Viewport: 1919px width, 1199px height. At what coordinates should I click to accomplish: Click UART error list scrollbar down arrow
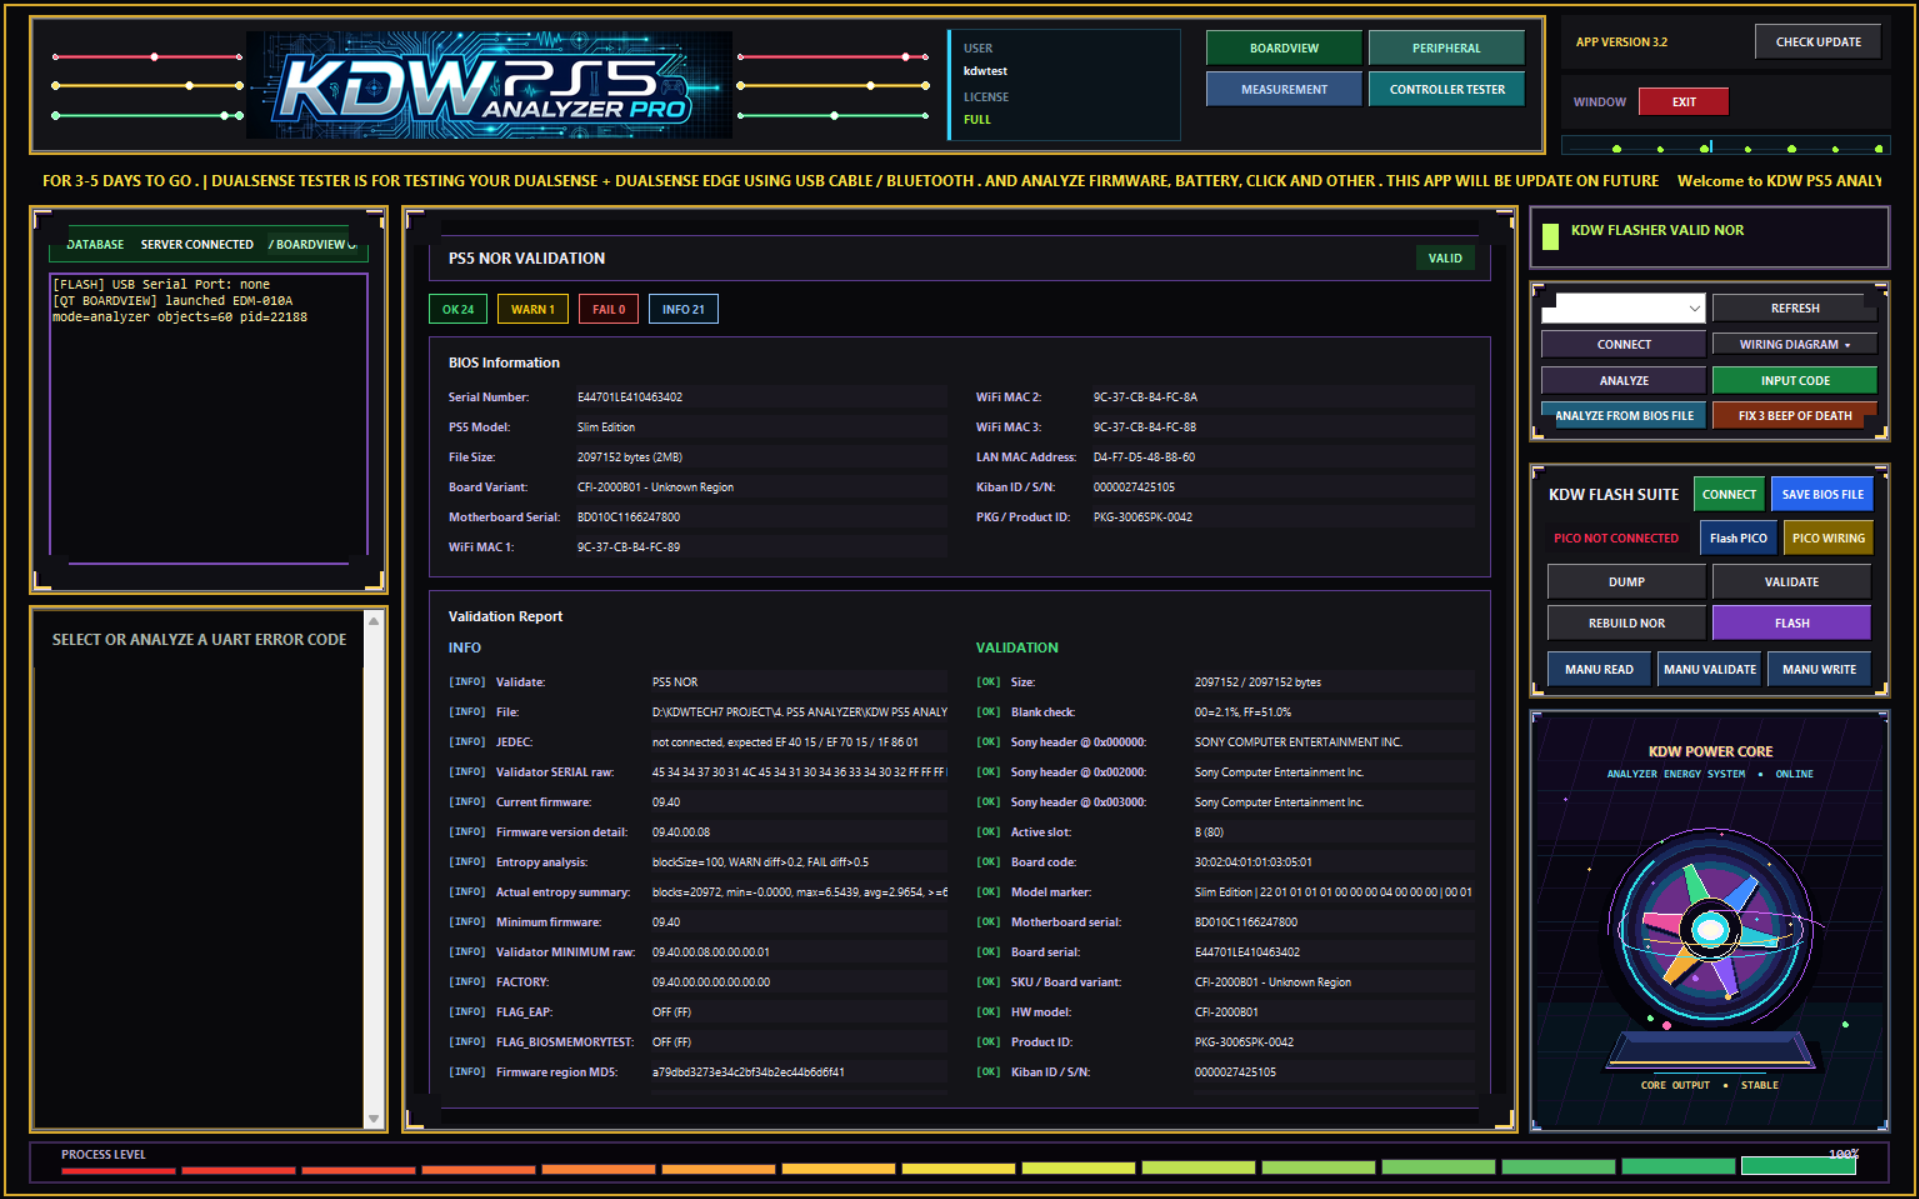tap(374, 1119)
